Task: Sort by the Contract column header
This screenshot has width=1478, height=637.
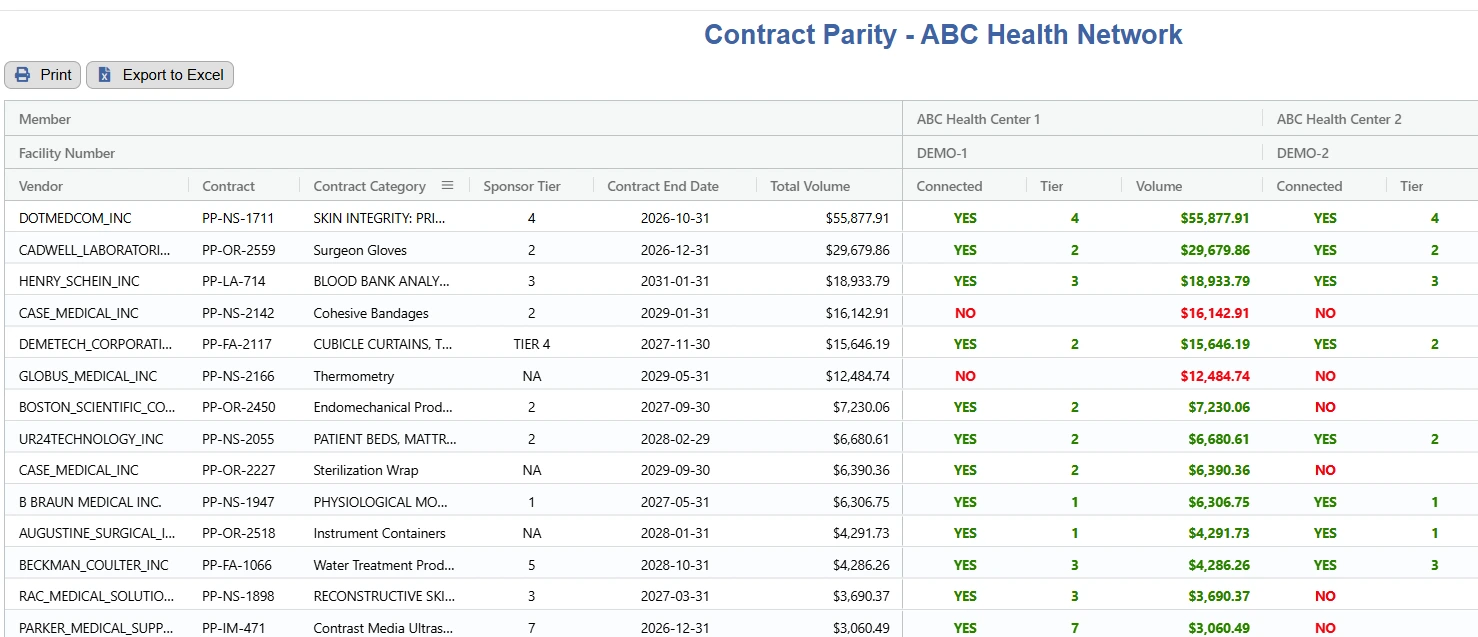Action: coord(228,186)
